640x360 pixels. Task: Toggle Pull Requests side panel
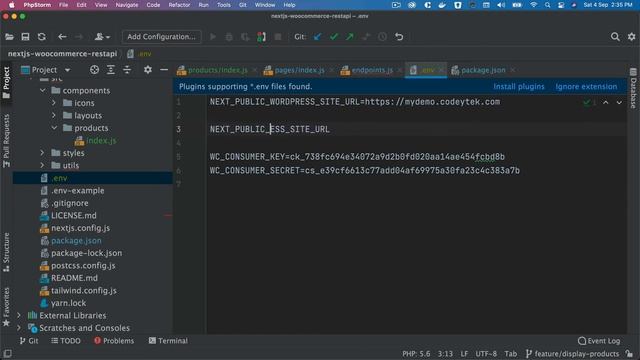pyautogui.click(x=6, y=141)
